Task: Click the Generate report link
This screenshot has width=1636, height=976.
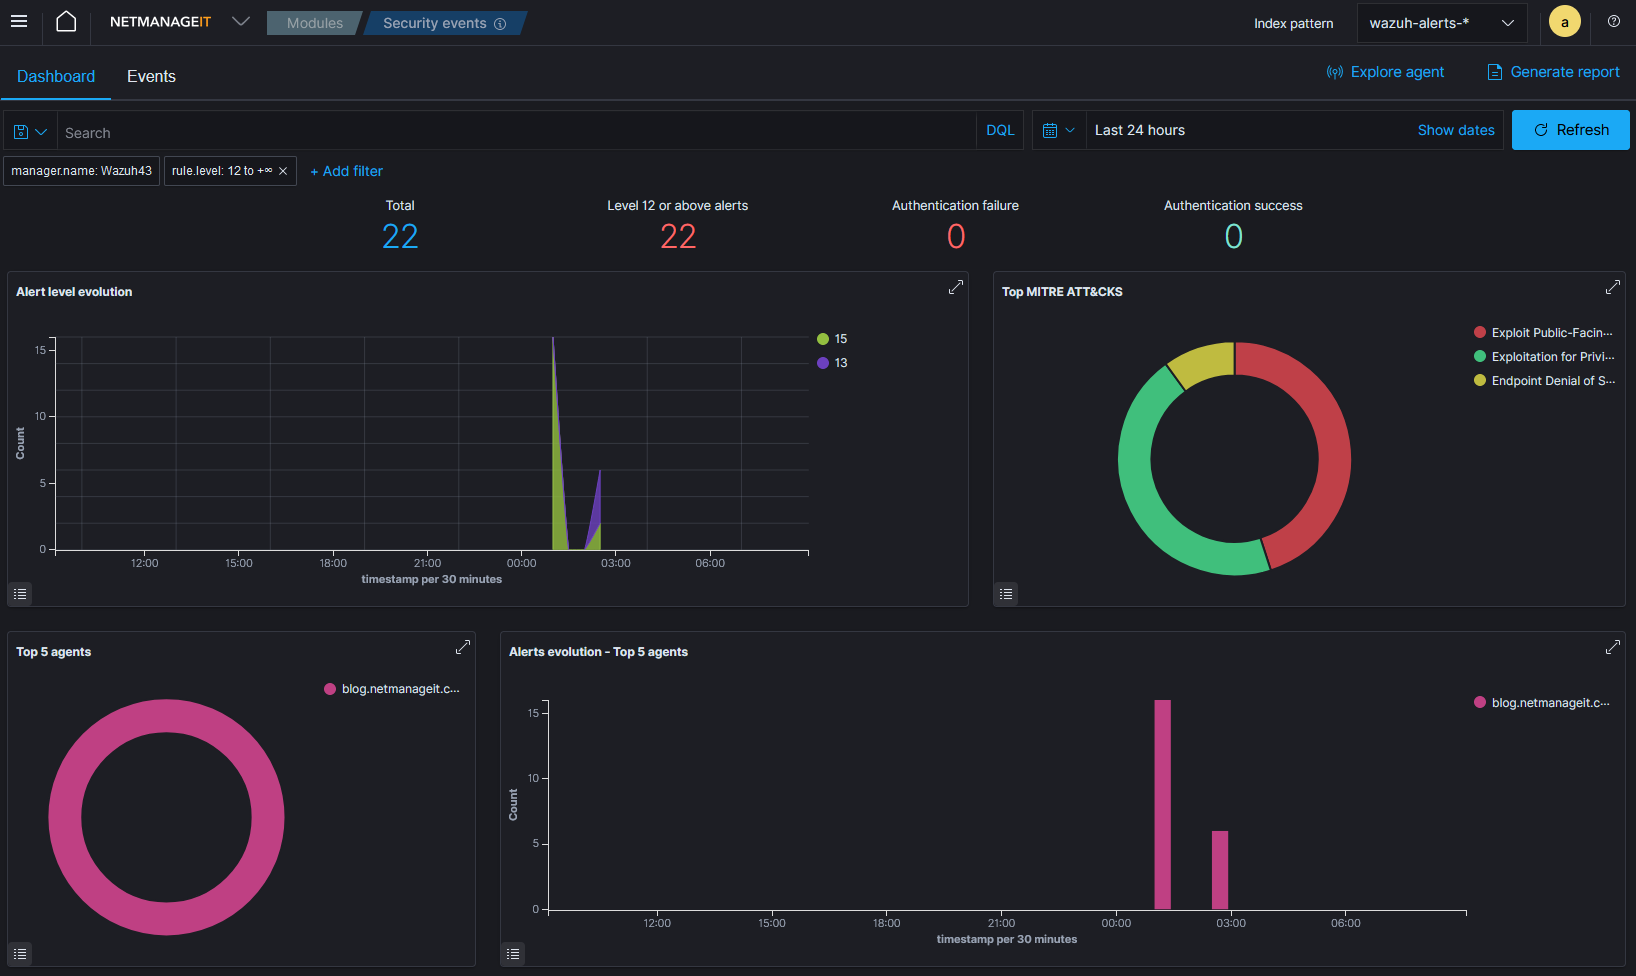Action: pyautogui.click(x=1553, y=72)
